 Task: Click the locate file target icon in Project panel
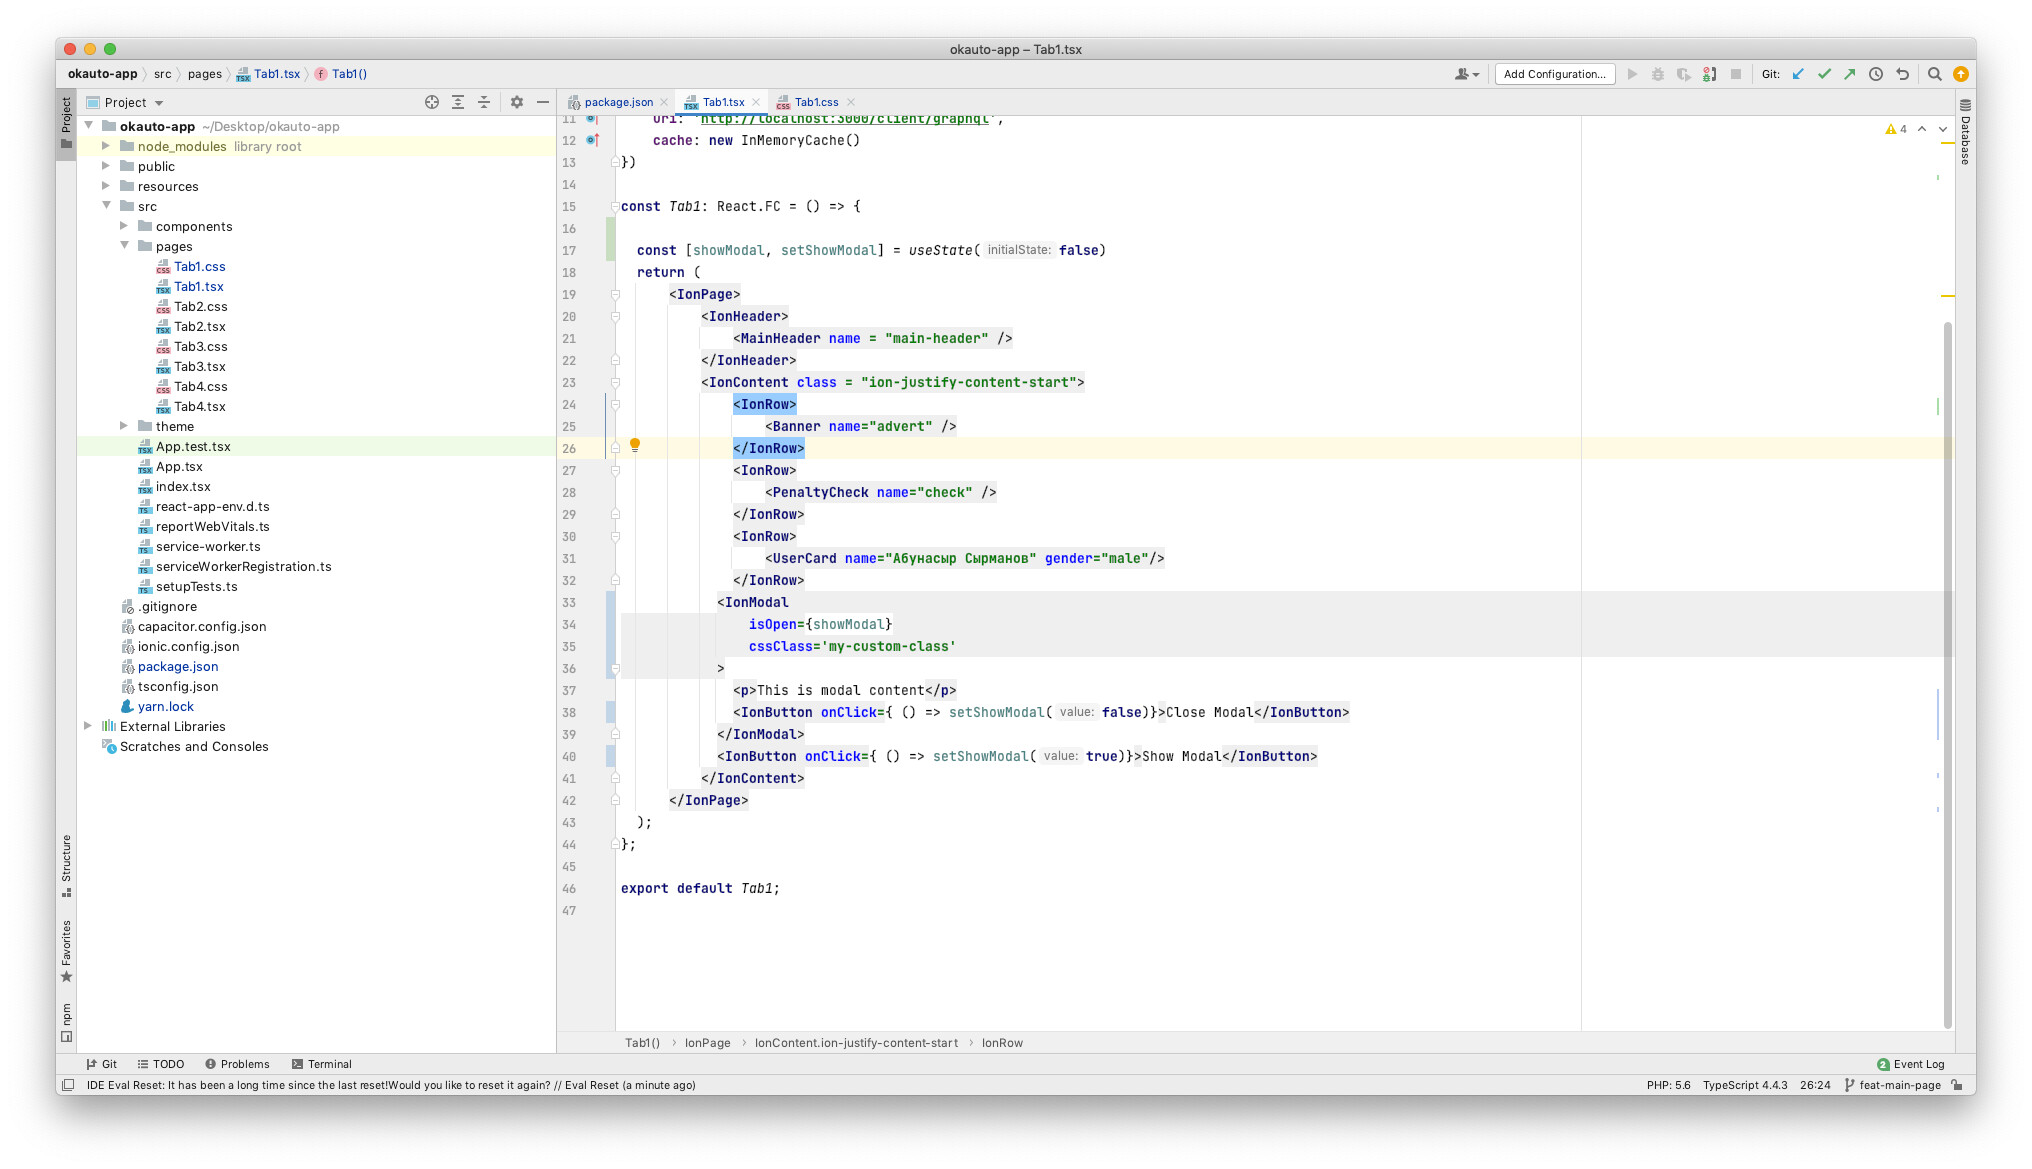pyautogui.click(x=432, y=102)
